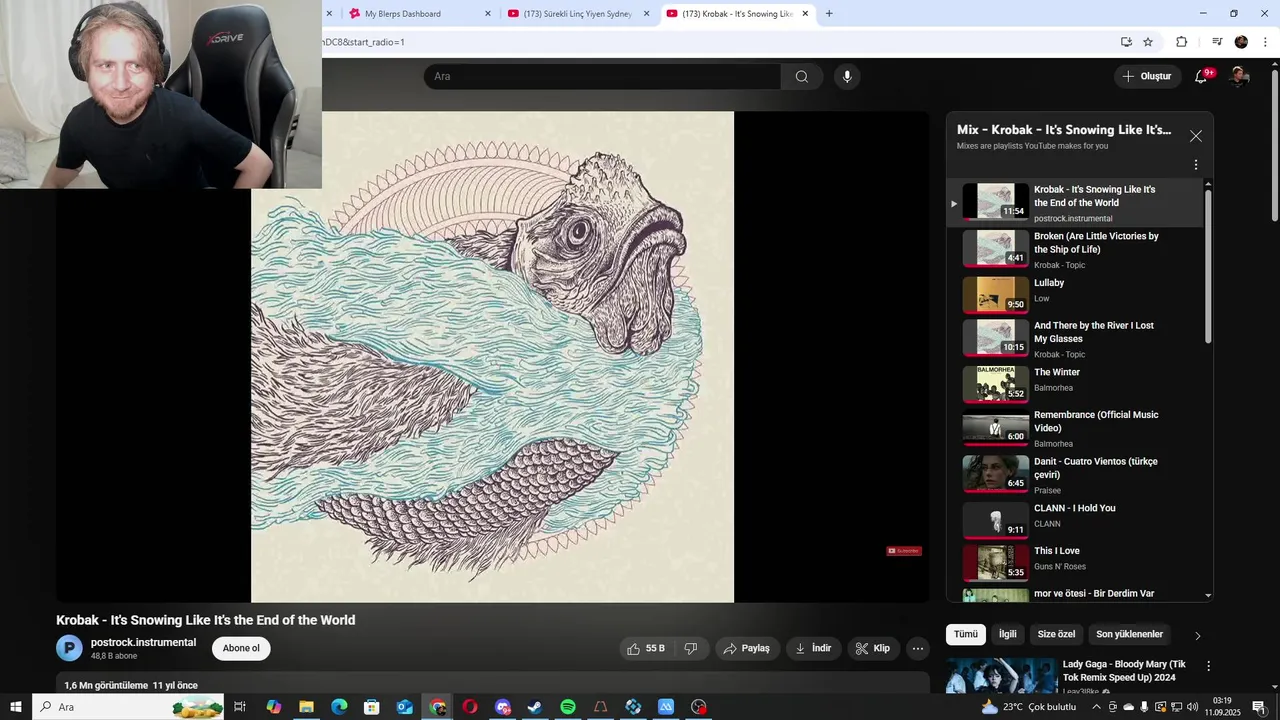Close the Krobak YouTube tab
Image resolution: width=1280 pixels, height=720 pixels.
coord(805,14)
